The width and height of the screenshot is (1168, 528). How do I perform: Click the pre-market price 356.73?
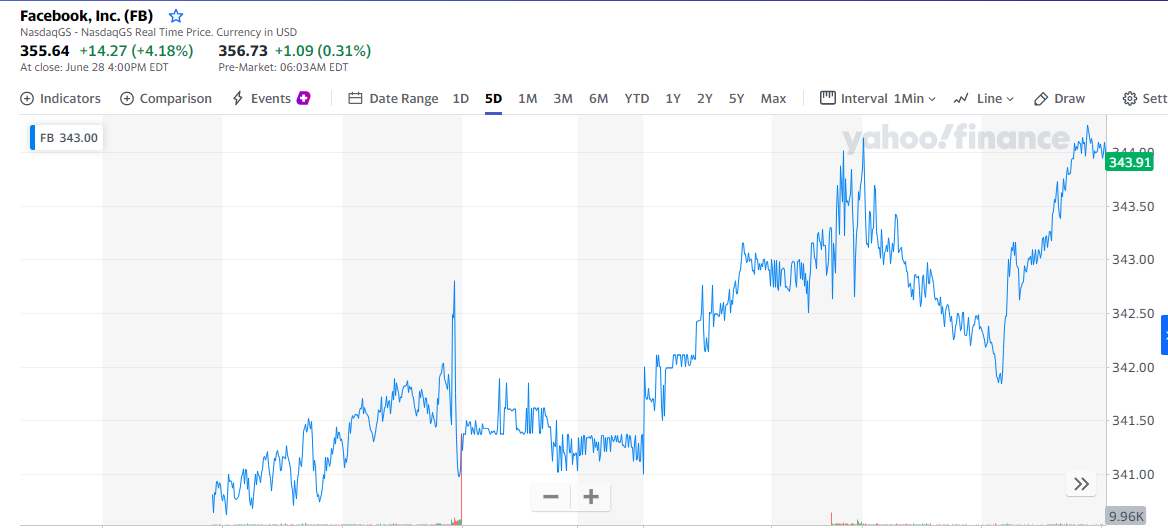(243, 51)
